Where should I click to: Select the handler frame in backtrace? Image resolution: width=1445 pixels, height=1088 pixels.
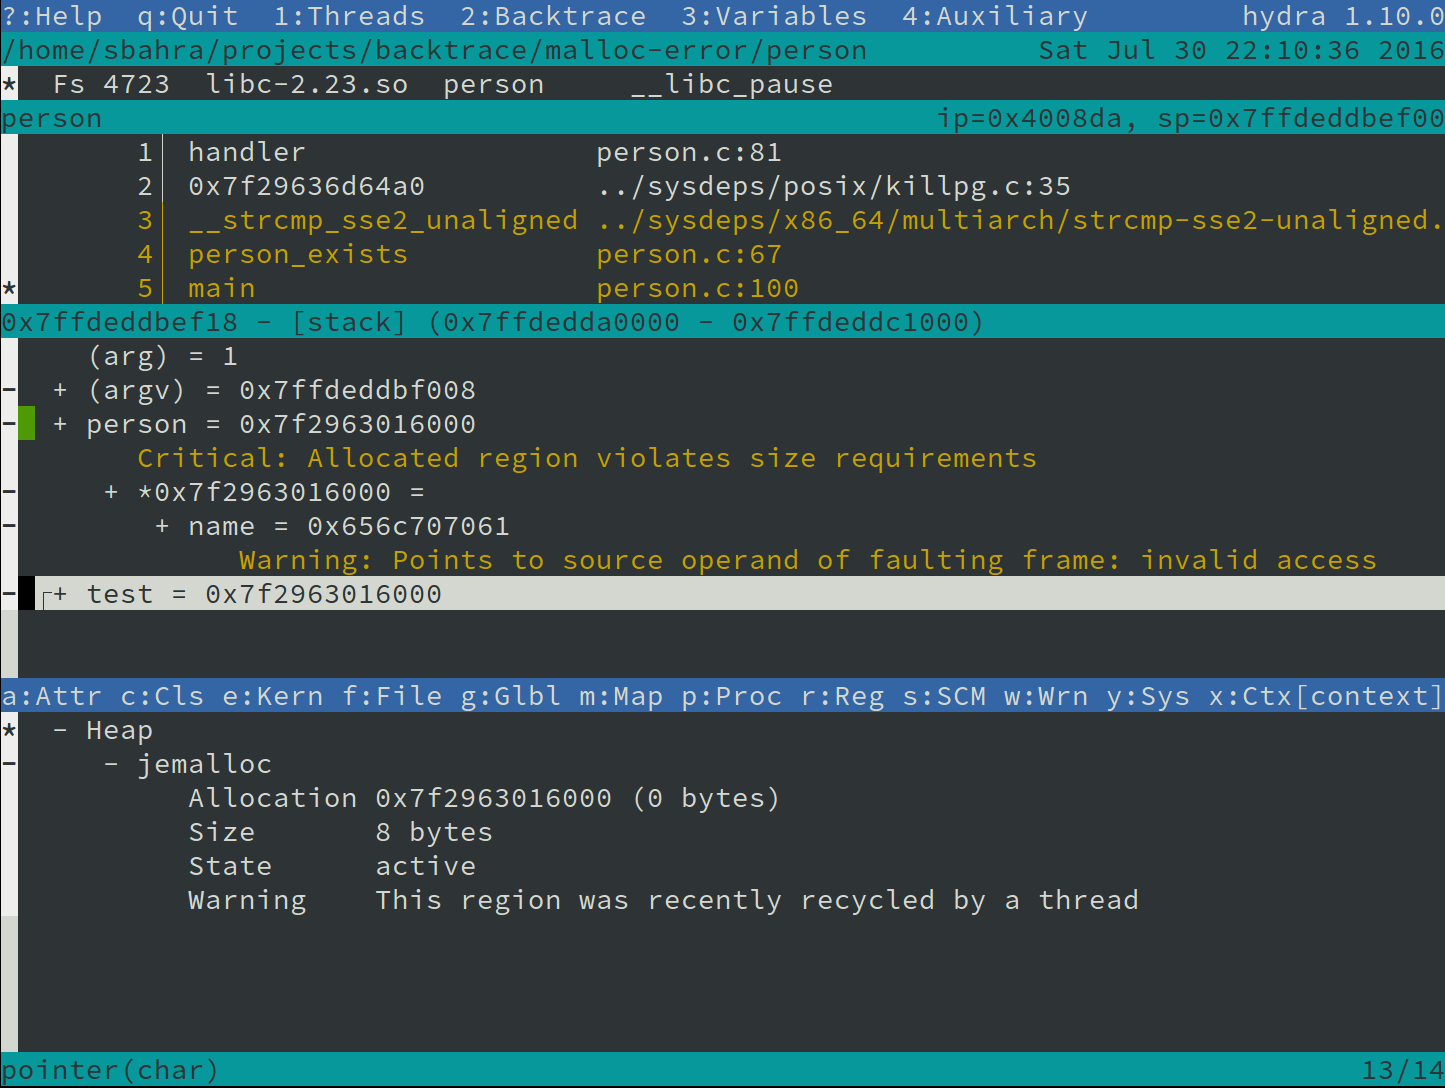[246, 152]
